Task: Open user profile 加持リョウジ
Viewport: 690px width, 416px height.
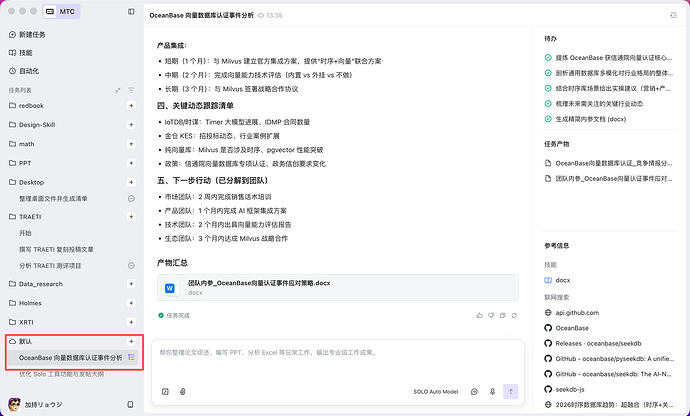Action: click(35, 404)
